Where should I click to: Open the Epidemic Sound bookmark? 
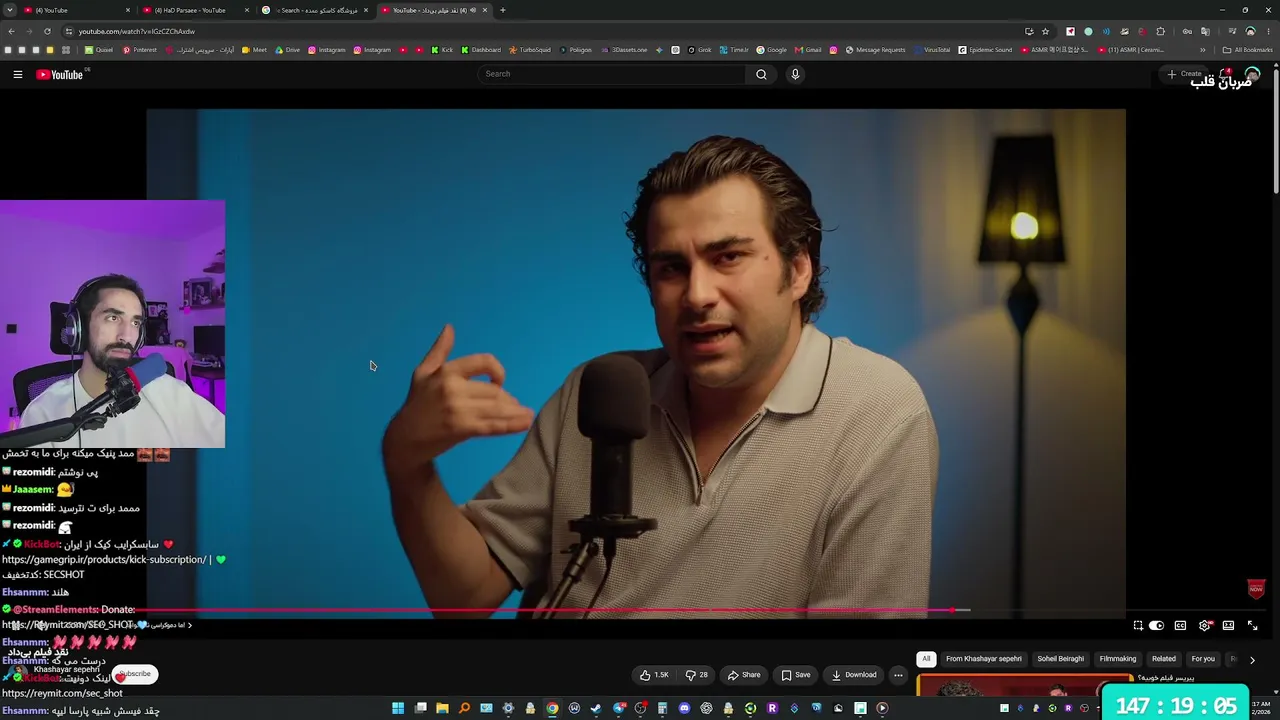tap(984, 50)
